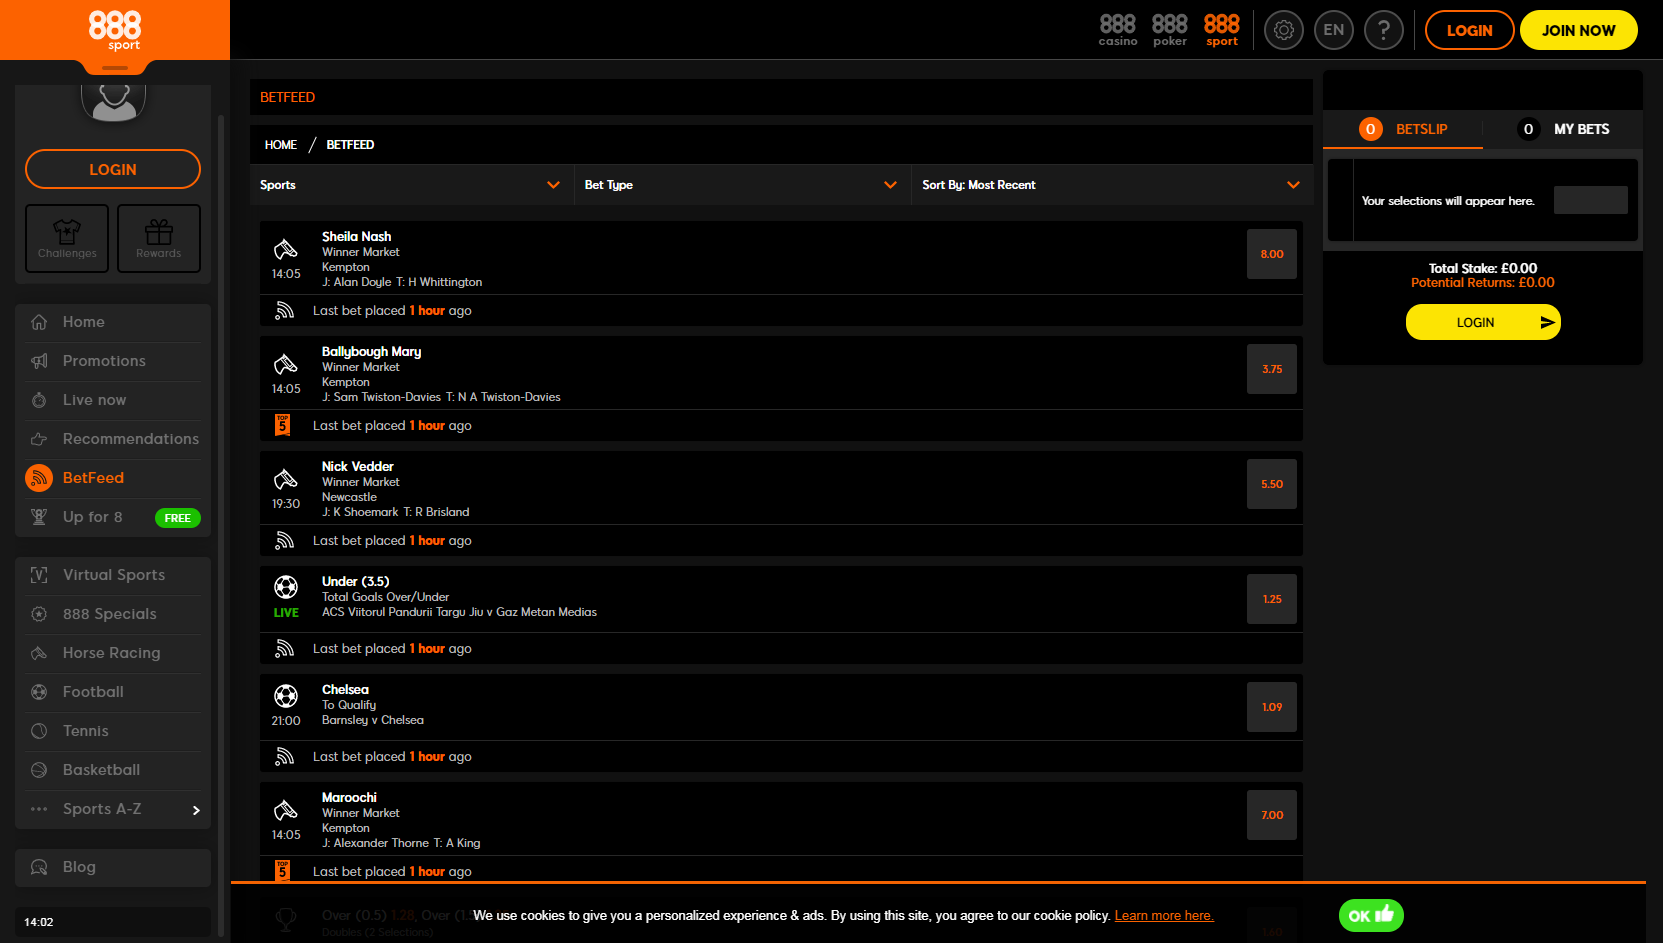Select odds 1.25 for Under (3.5)

pos(1272,599)
